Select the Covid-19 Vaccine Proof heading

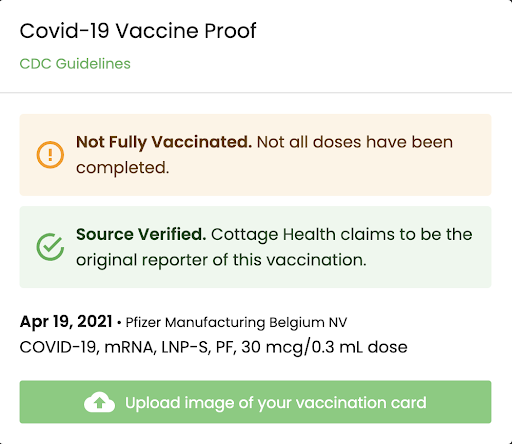(x=138, y=31)
